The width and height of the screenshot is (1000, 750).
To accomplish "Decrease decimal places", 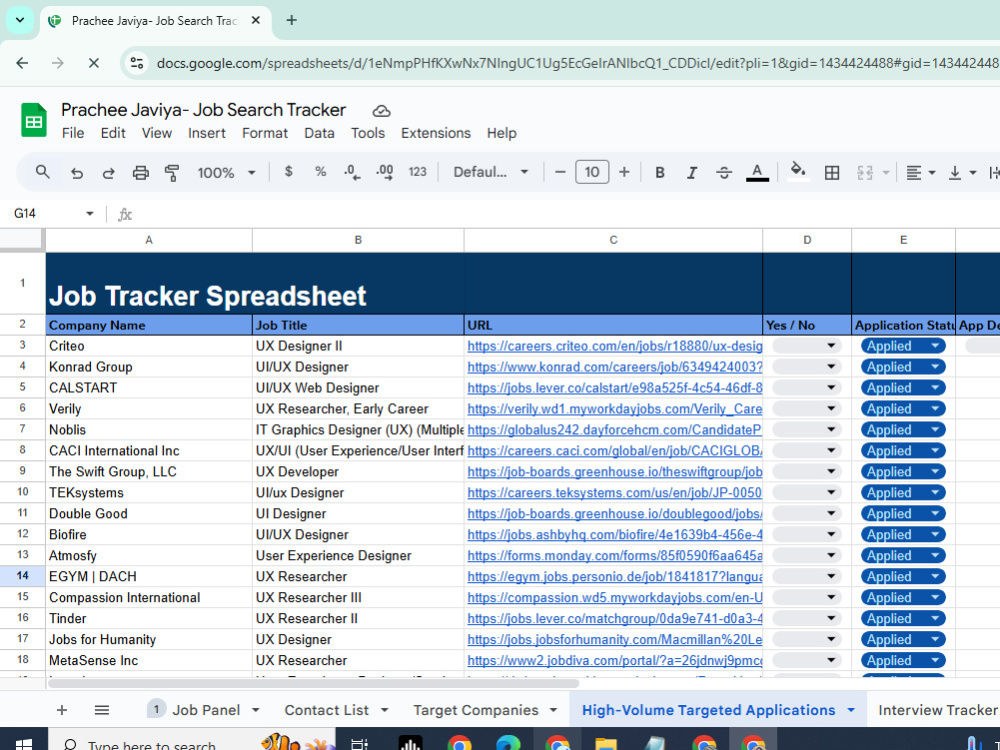I will 352,172.
